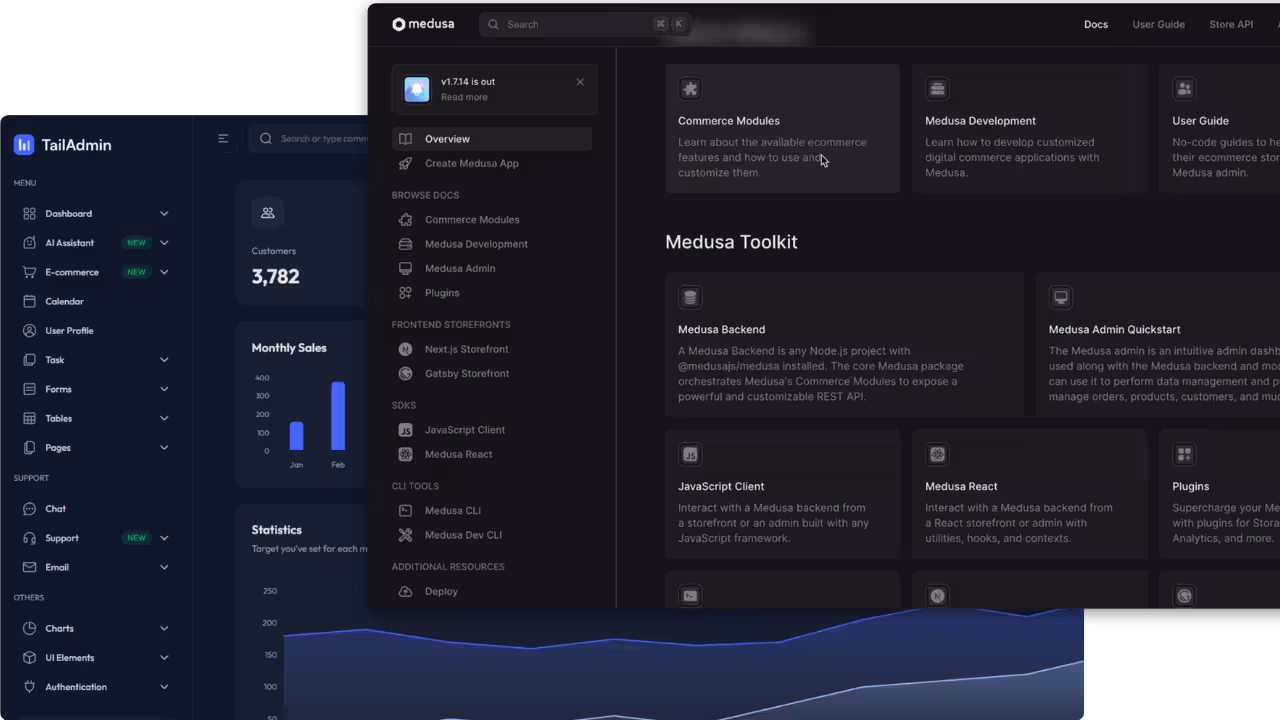The width and height of the screenshot is (1280, 720).
Task: Click the TailAdmin logo icon
Action: 24,145
